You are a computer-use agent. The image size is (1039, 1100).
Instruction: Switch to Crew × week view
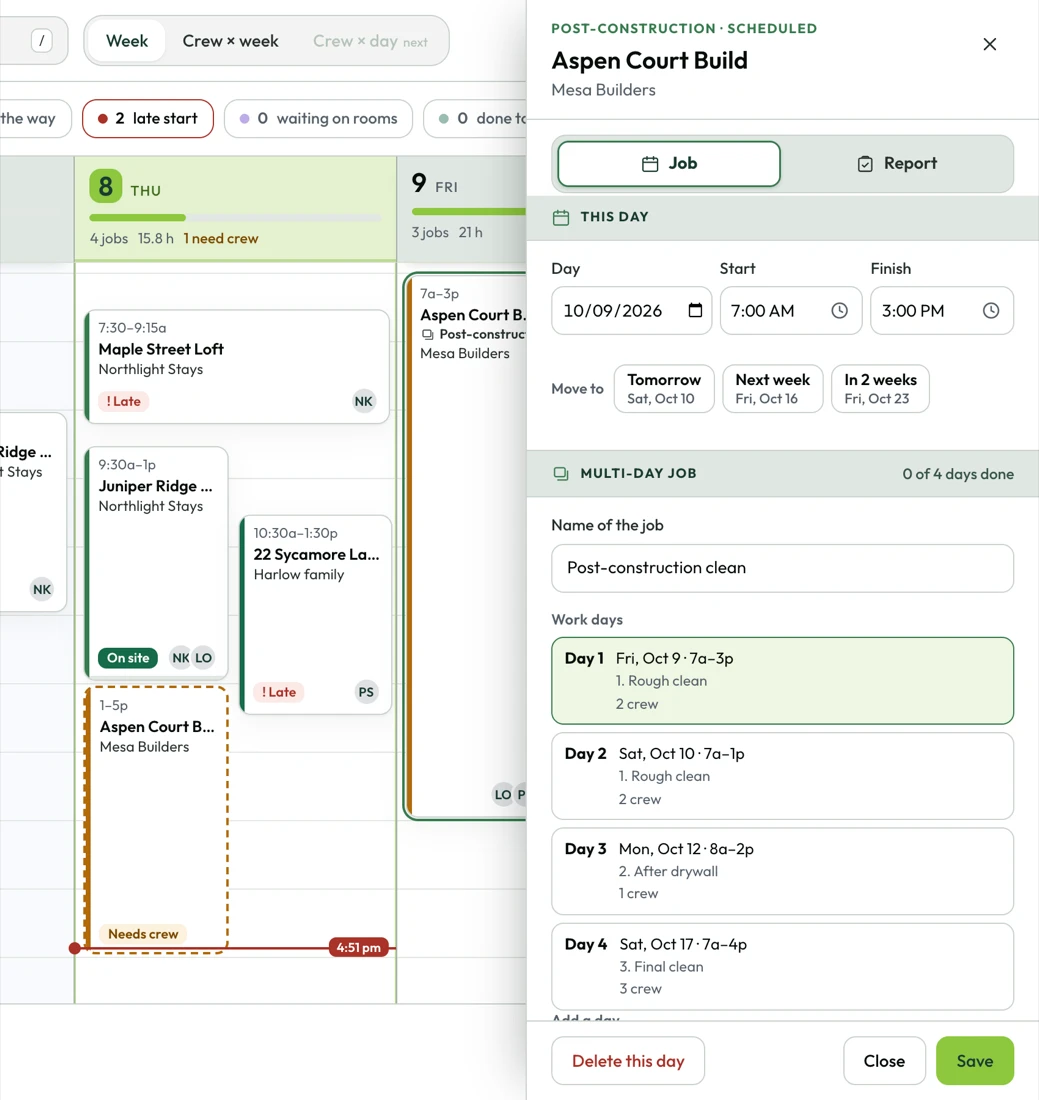click(x=230, y=41)
